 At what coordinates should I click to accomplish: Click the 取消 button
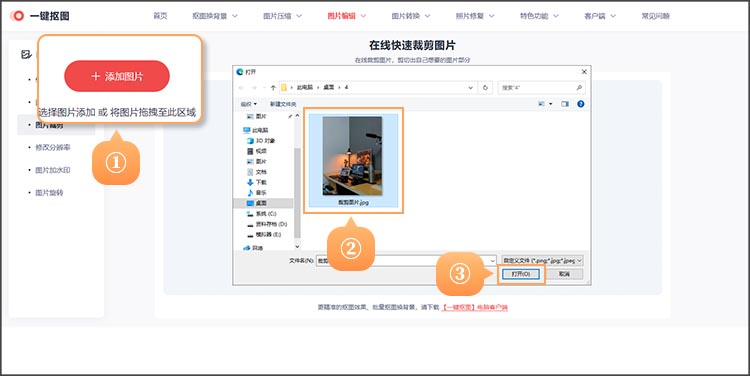[564, 274]
